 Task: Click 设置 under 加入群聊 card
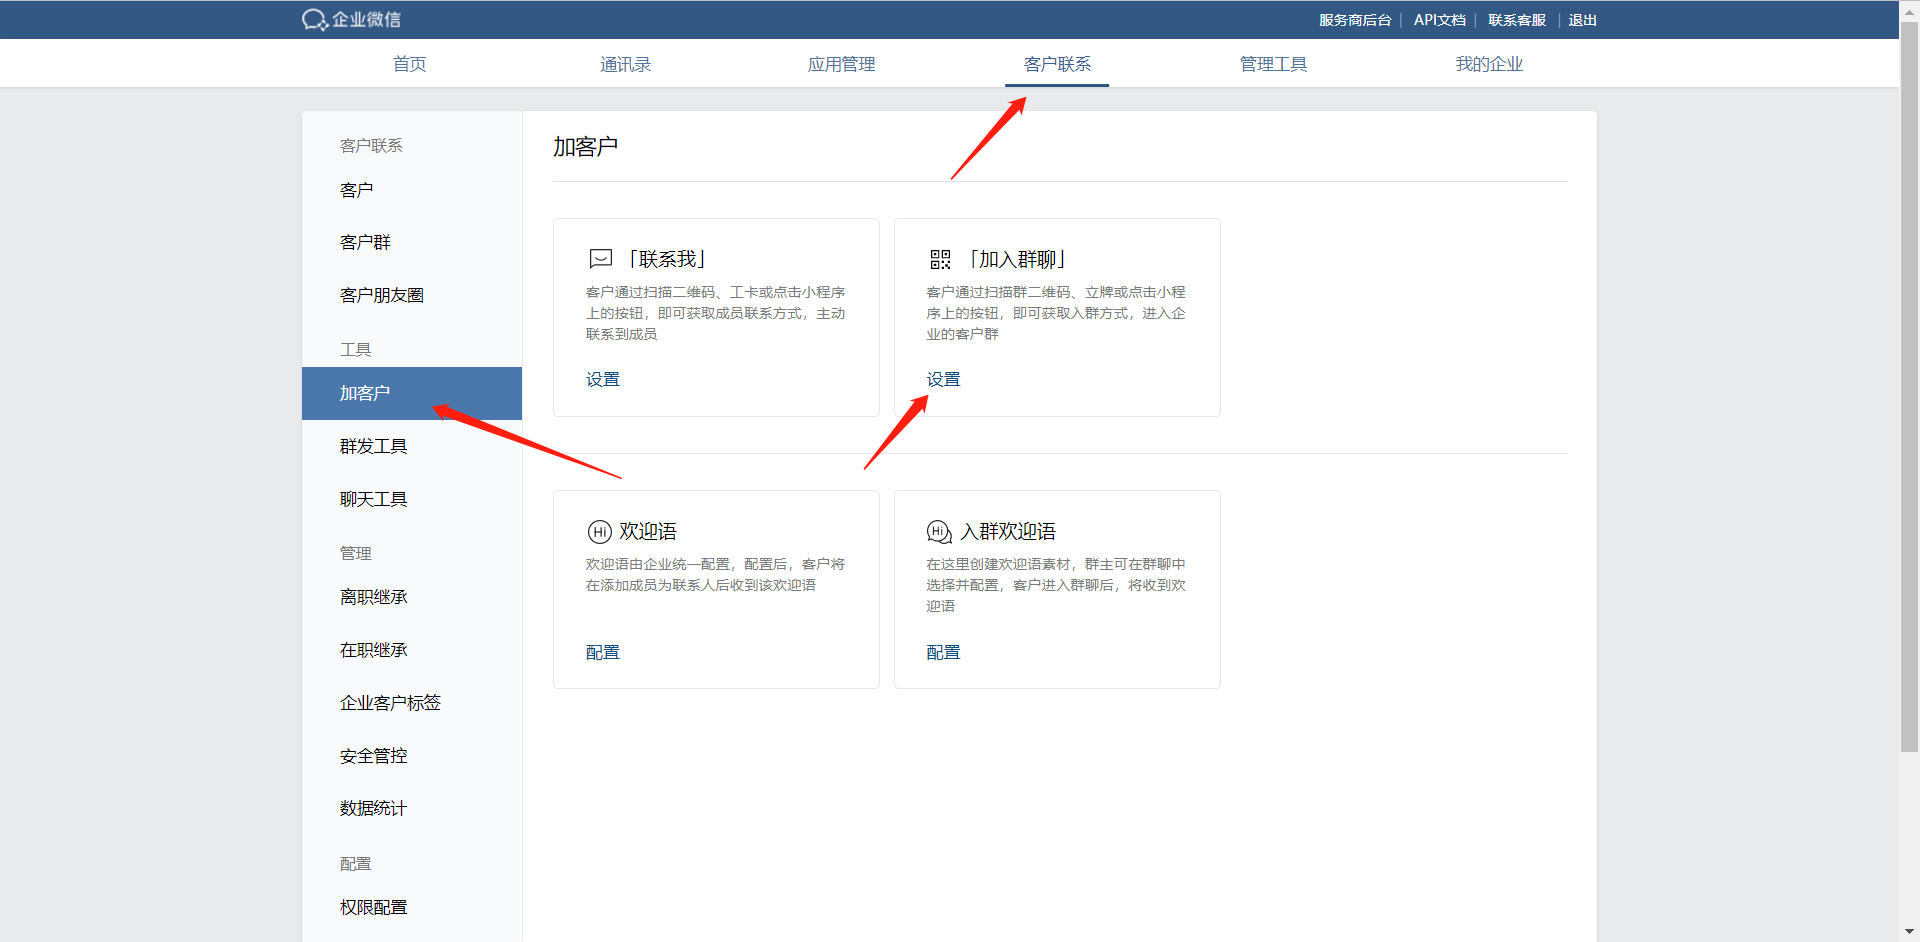point(943,380)
